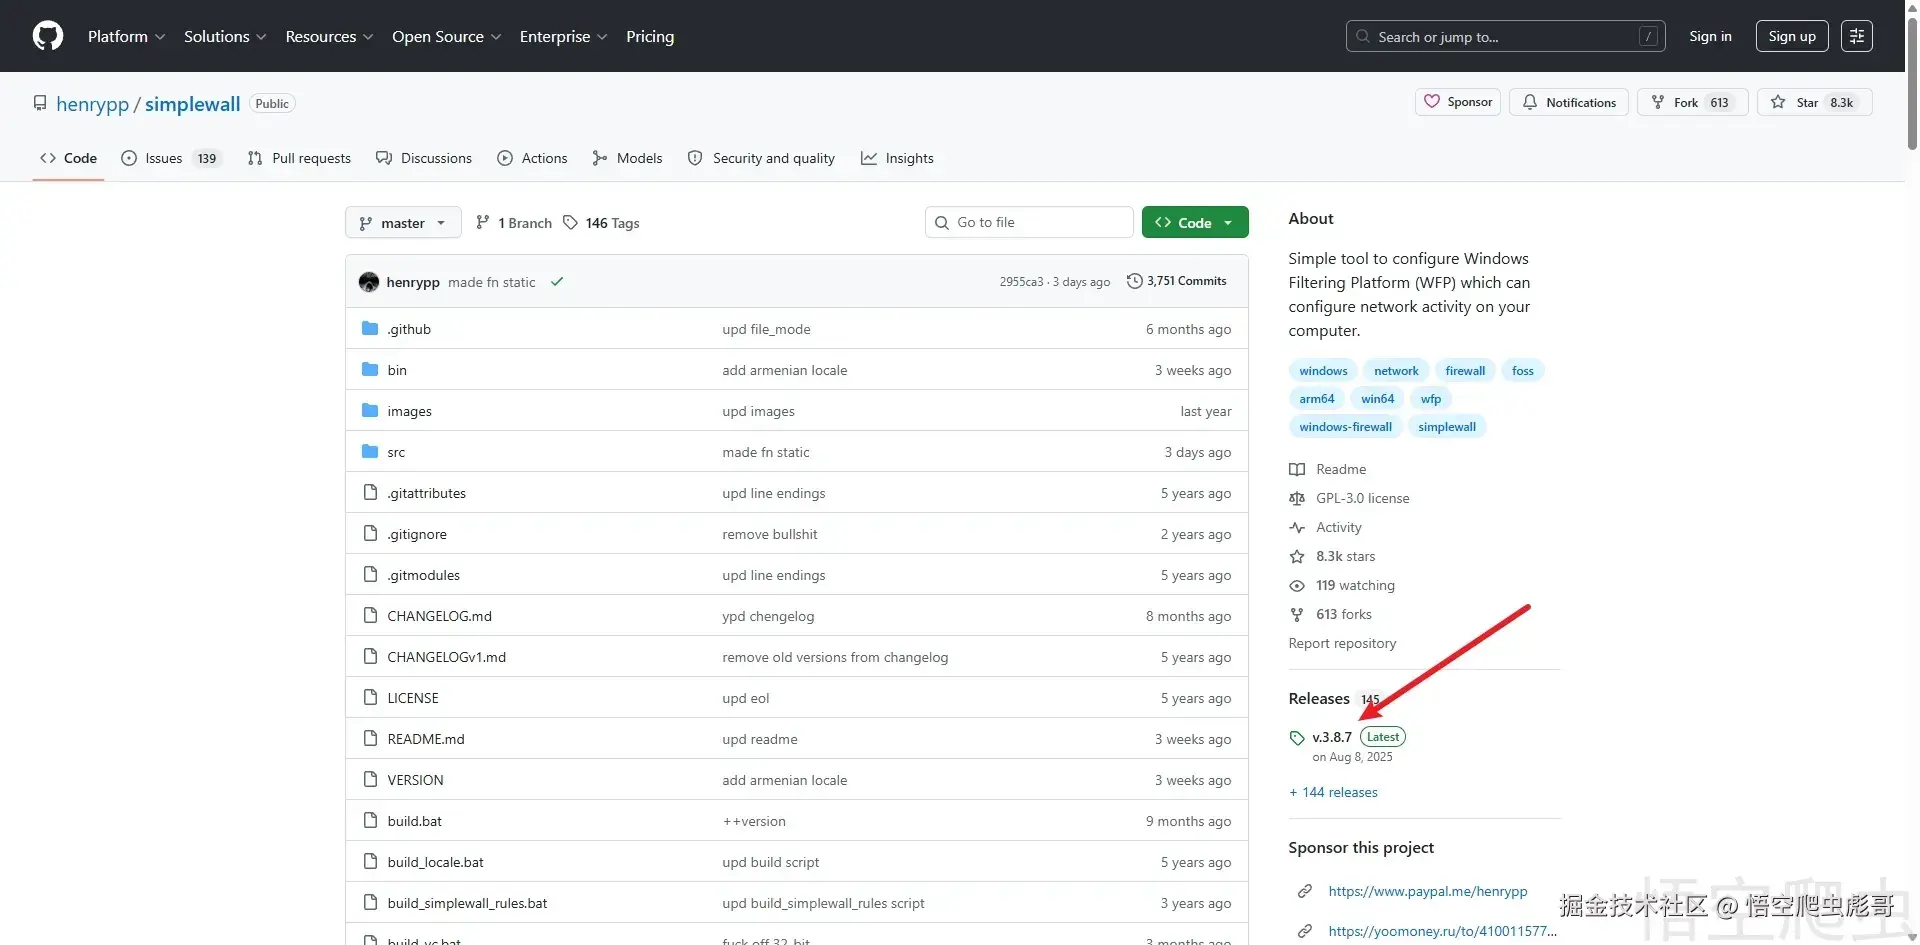Viewport: 1920px width, 945px height.
Task: Select the Code tab
Action: coord(68,158)
